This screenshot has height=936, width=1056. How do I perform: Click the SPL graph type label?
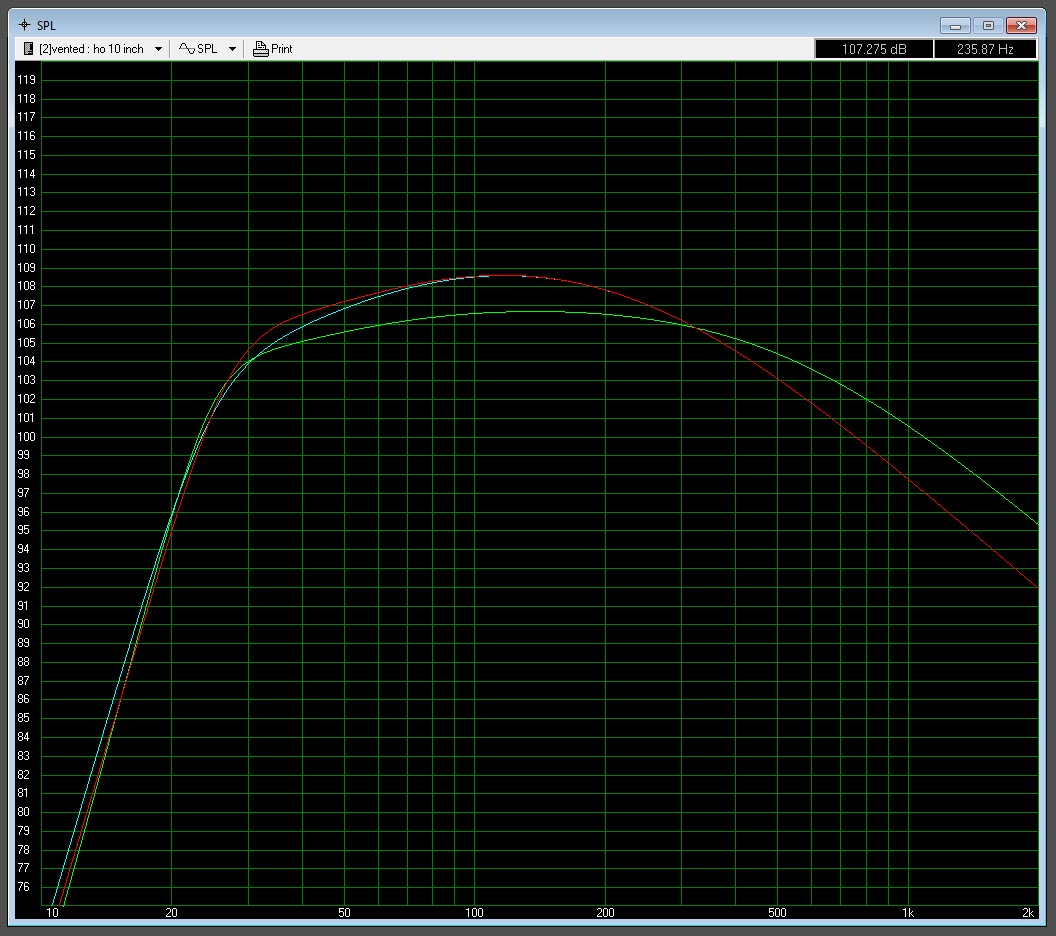click(x=207, y=48)
